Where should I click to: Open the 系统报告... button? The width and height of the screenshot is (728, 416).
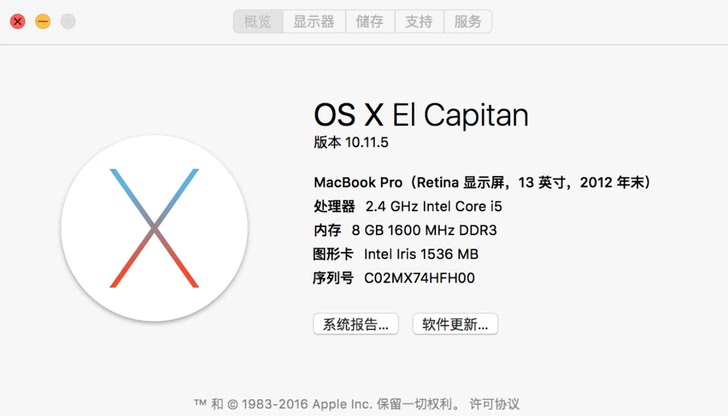tap(356, 324)
